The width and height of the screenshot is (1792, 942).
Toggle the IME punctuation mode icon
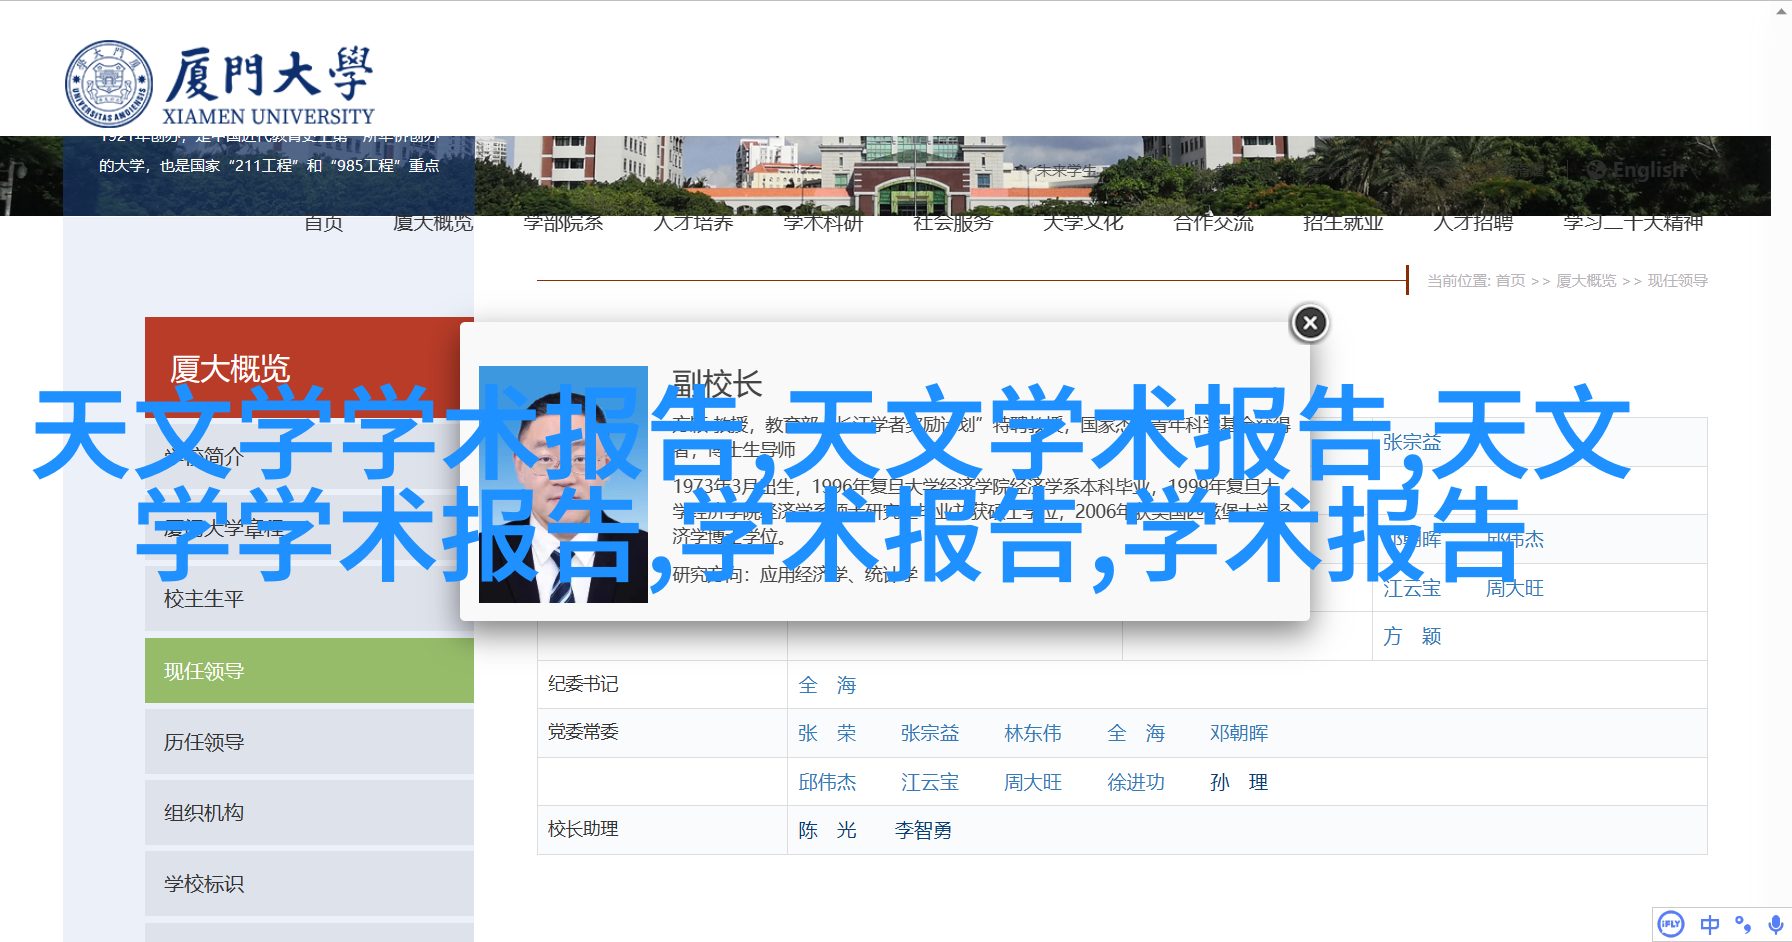(x=1743, y=925)
